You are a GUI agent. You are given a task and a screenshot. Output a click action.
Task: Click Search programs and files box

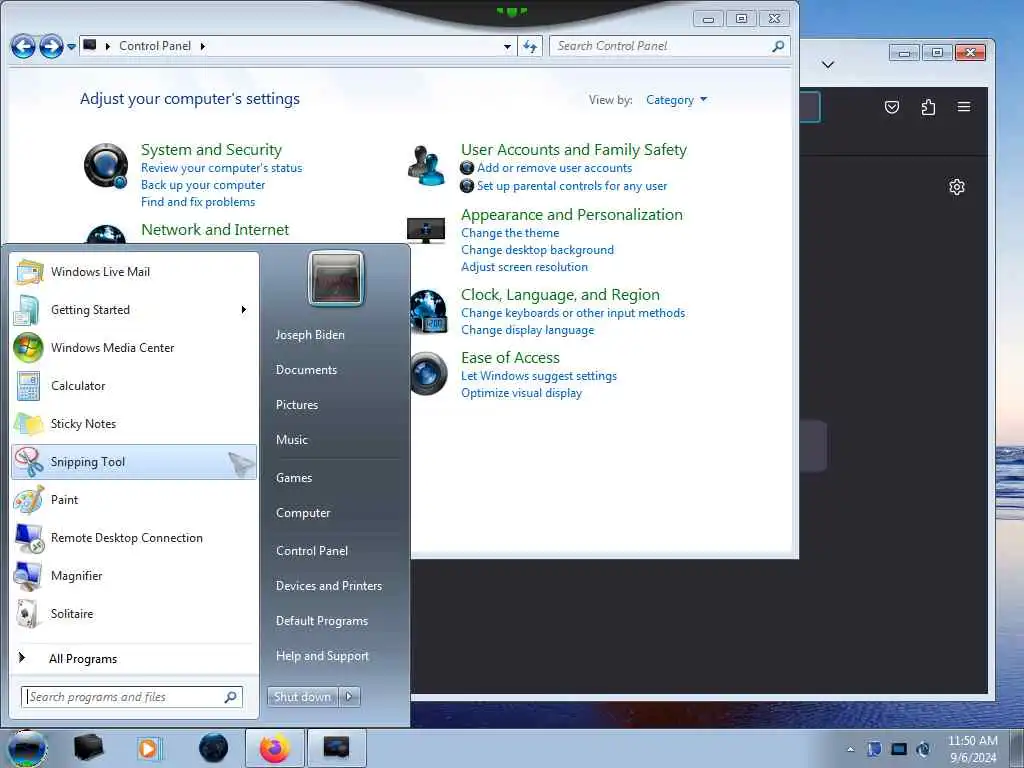tap(132, 697)
